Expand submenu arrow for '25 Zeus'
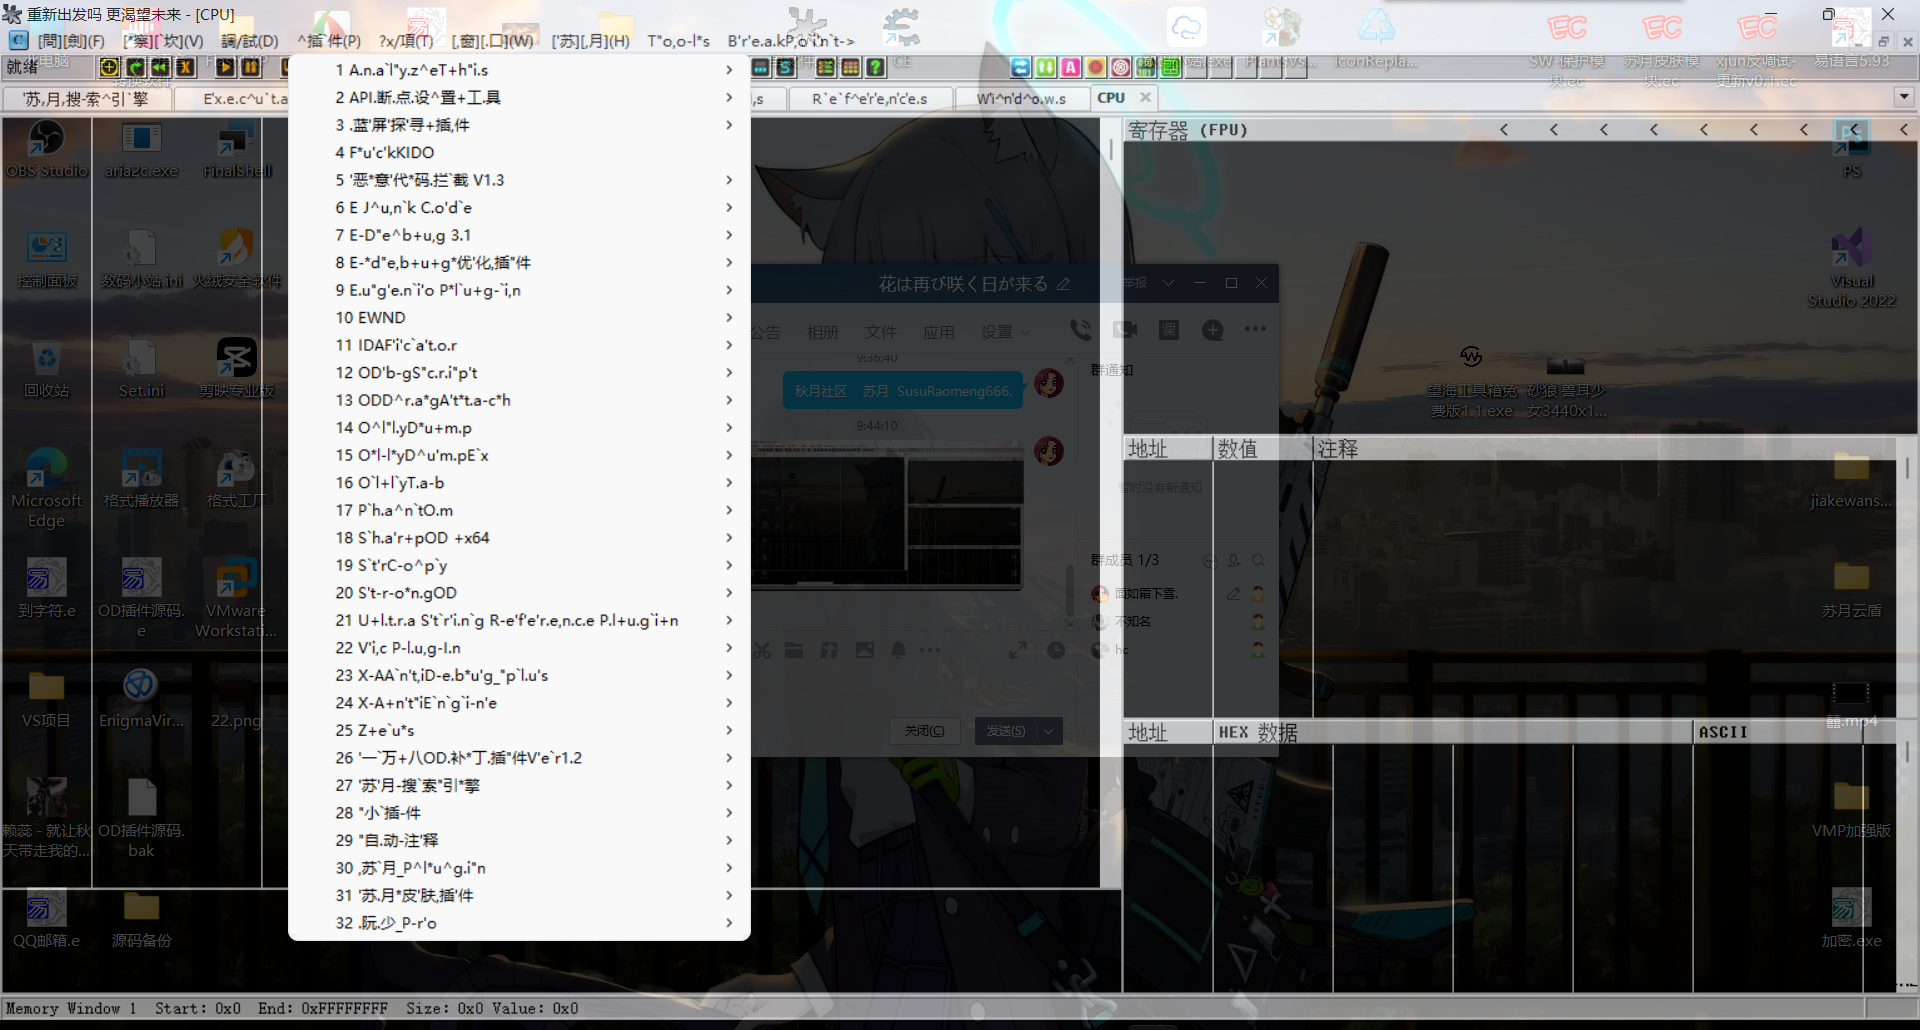This screenshot has height=1030, width=1920. click(x=729, y=730)
